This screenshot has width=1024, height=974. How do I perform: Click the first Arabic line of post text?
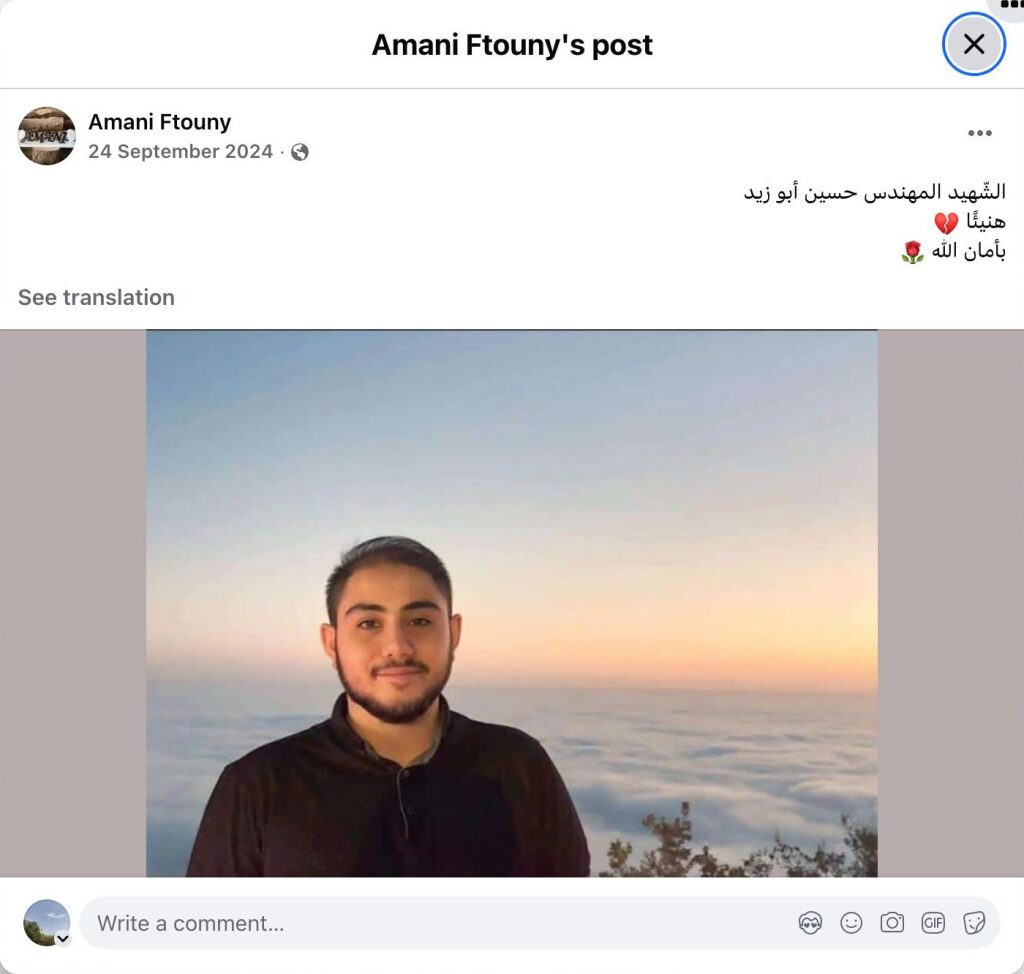point(874,192)
